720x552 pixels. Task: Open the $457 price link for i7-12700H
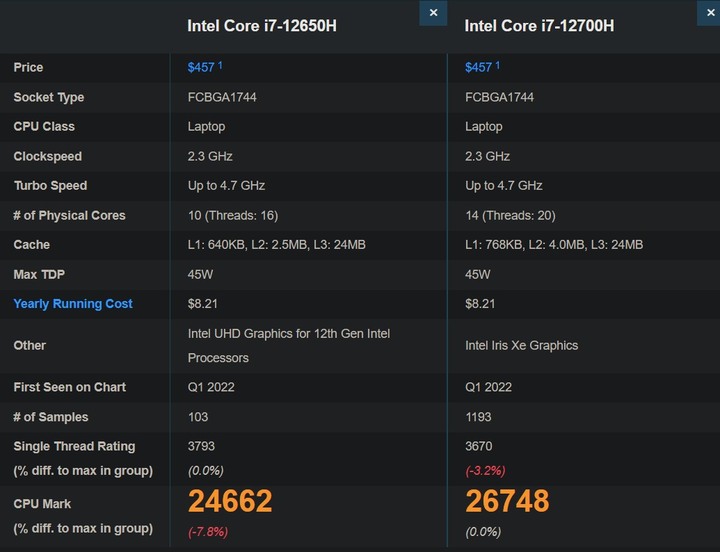click(x=478, y=68)
